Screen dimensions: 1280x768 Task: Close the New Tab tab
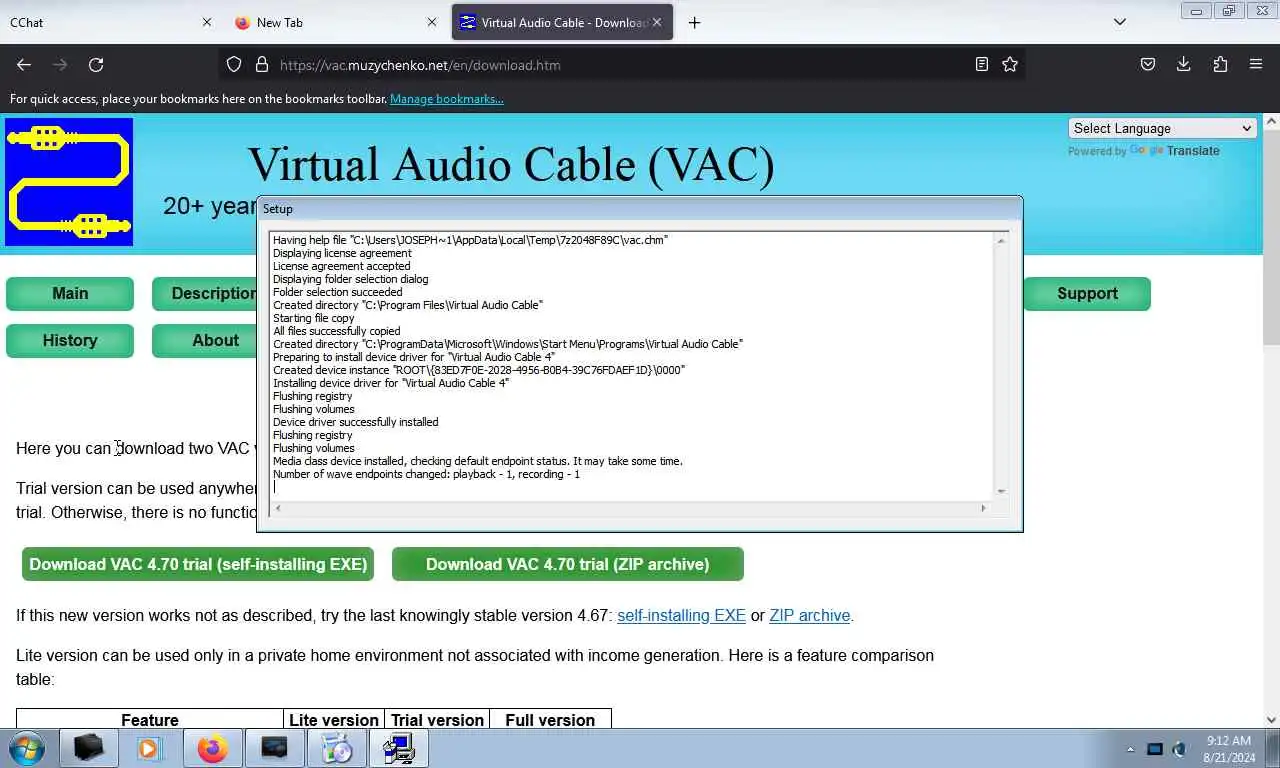pos(432,22)
